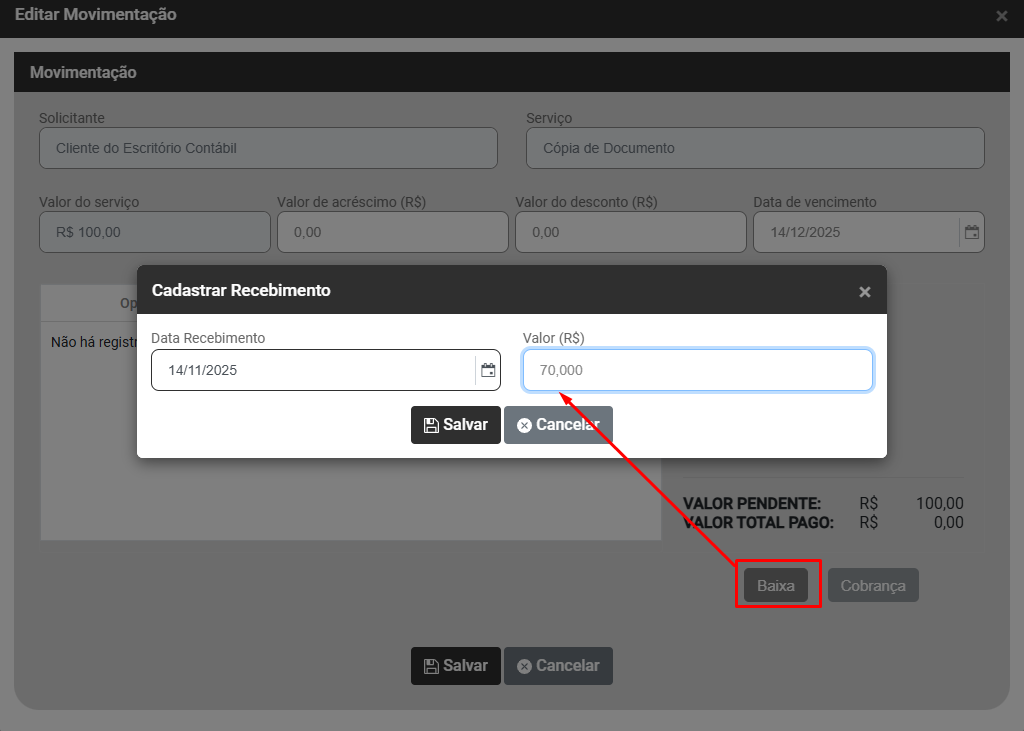The image size is (1024, 731).
Task: Open the Data de vencimento calendar picker
Action: [971, 232]
